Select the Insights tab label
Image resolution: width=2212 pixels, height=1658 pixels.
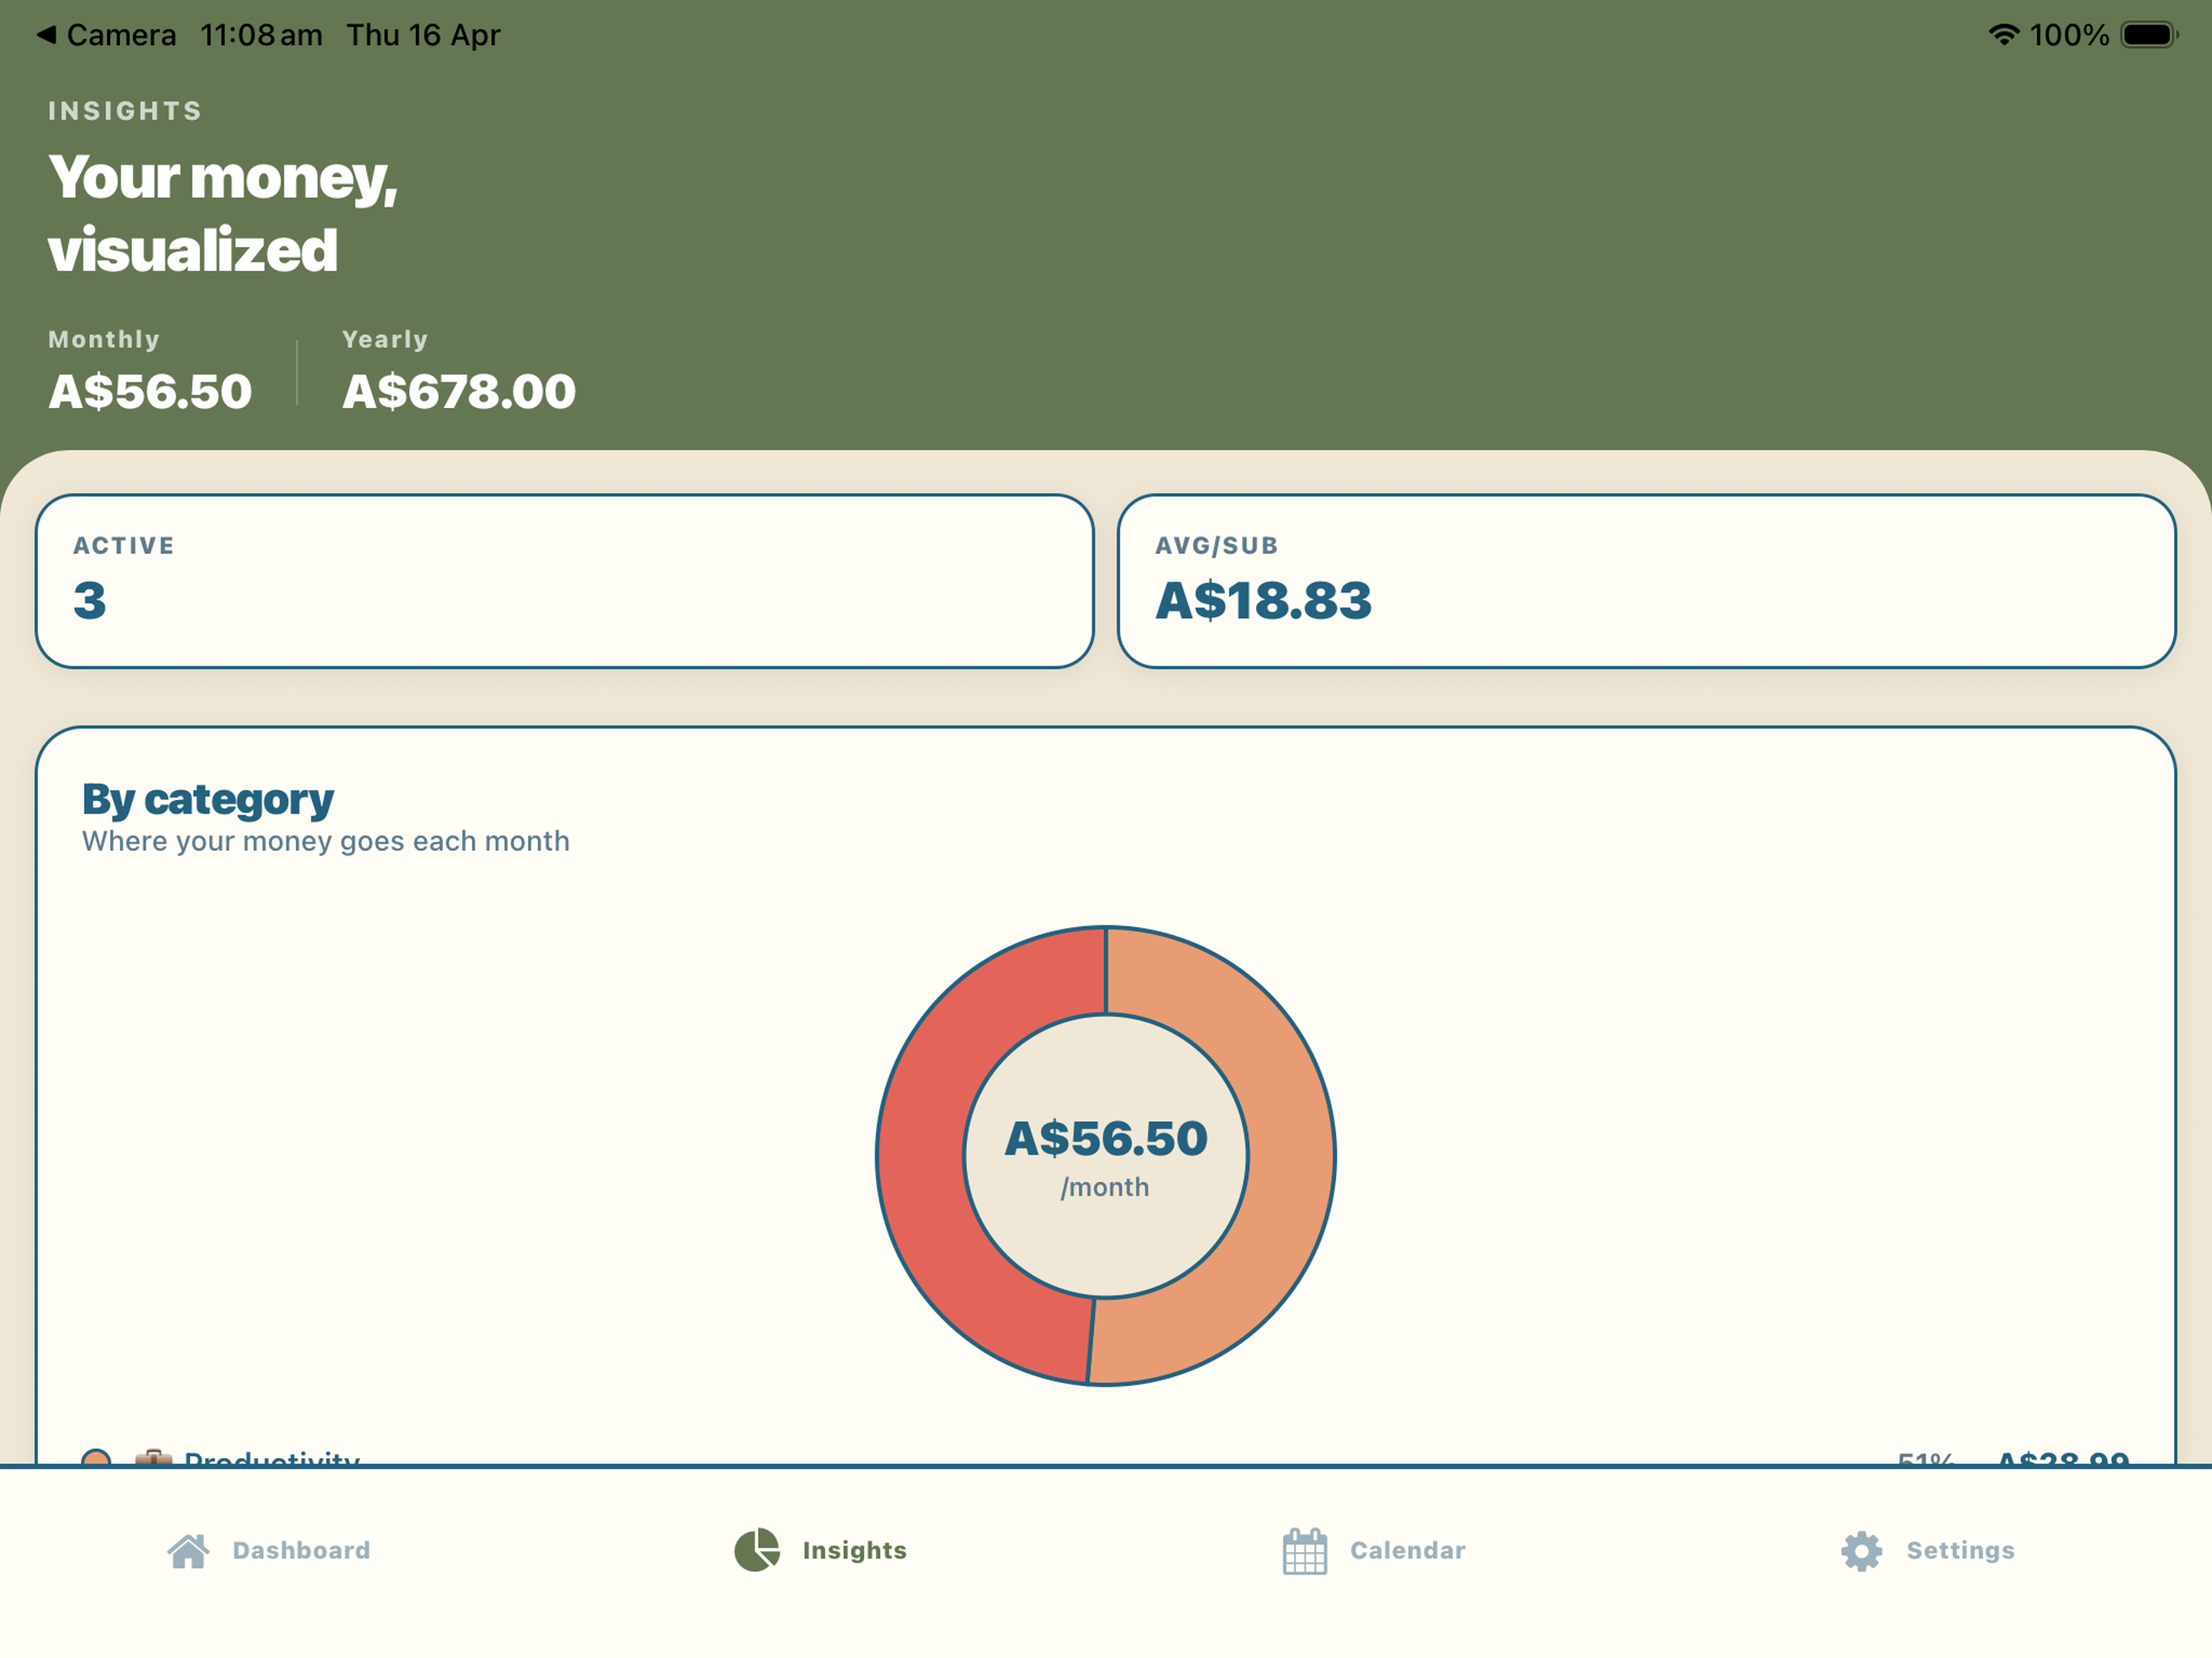(855, 1550)
